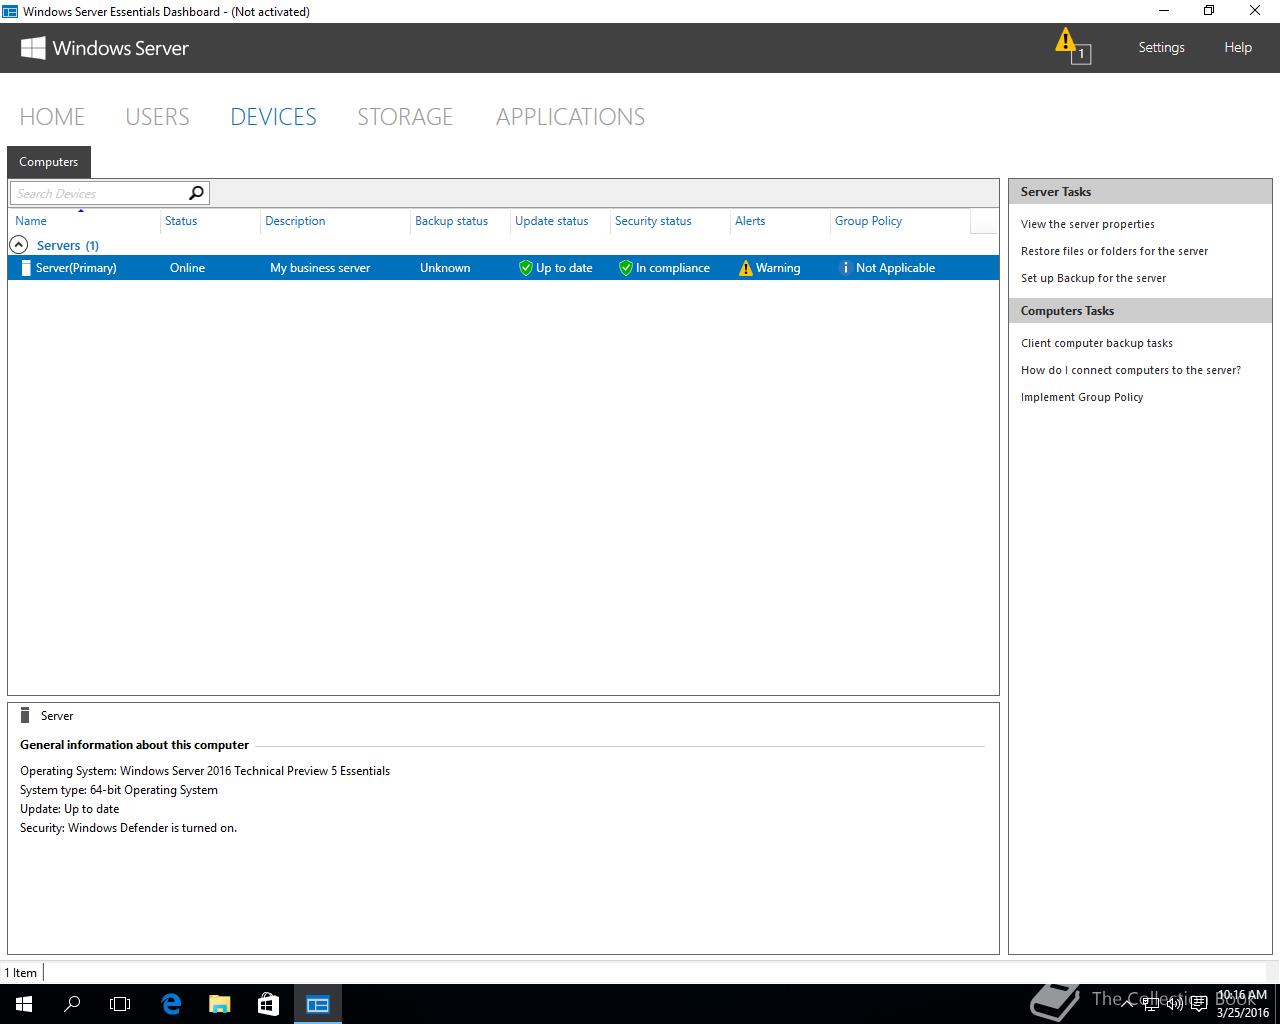
Task: Click Set up Backup for the server
Action: point(1093,278)
